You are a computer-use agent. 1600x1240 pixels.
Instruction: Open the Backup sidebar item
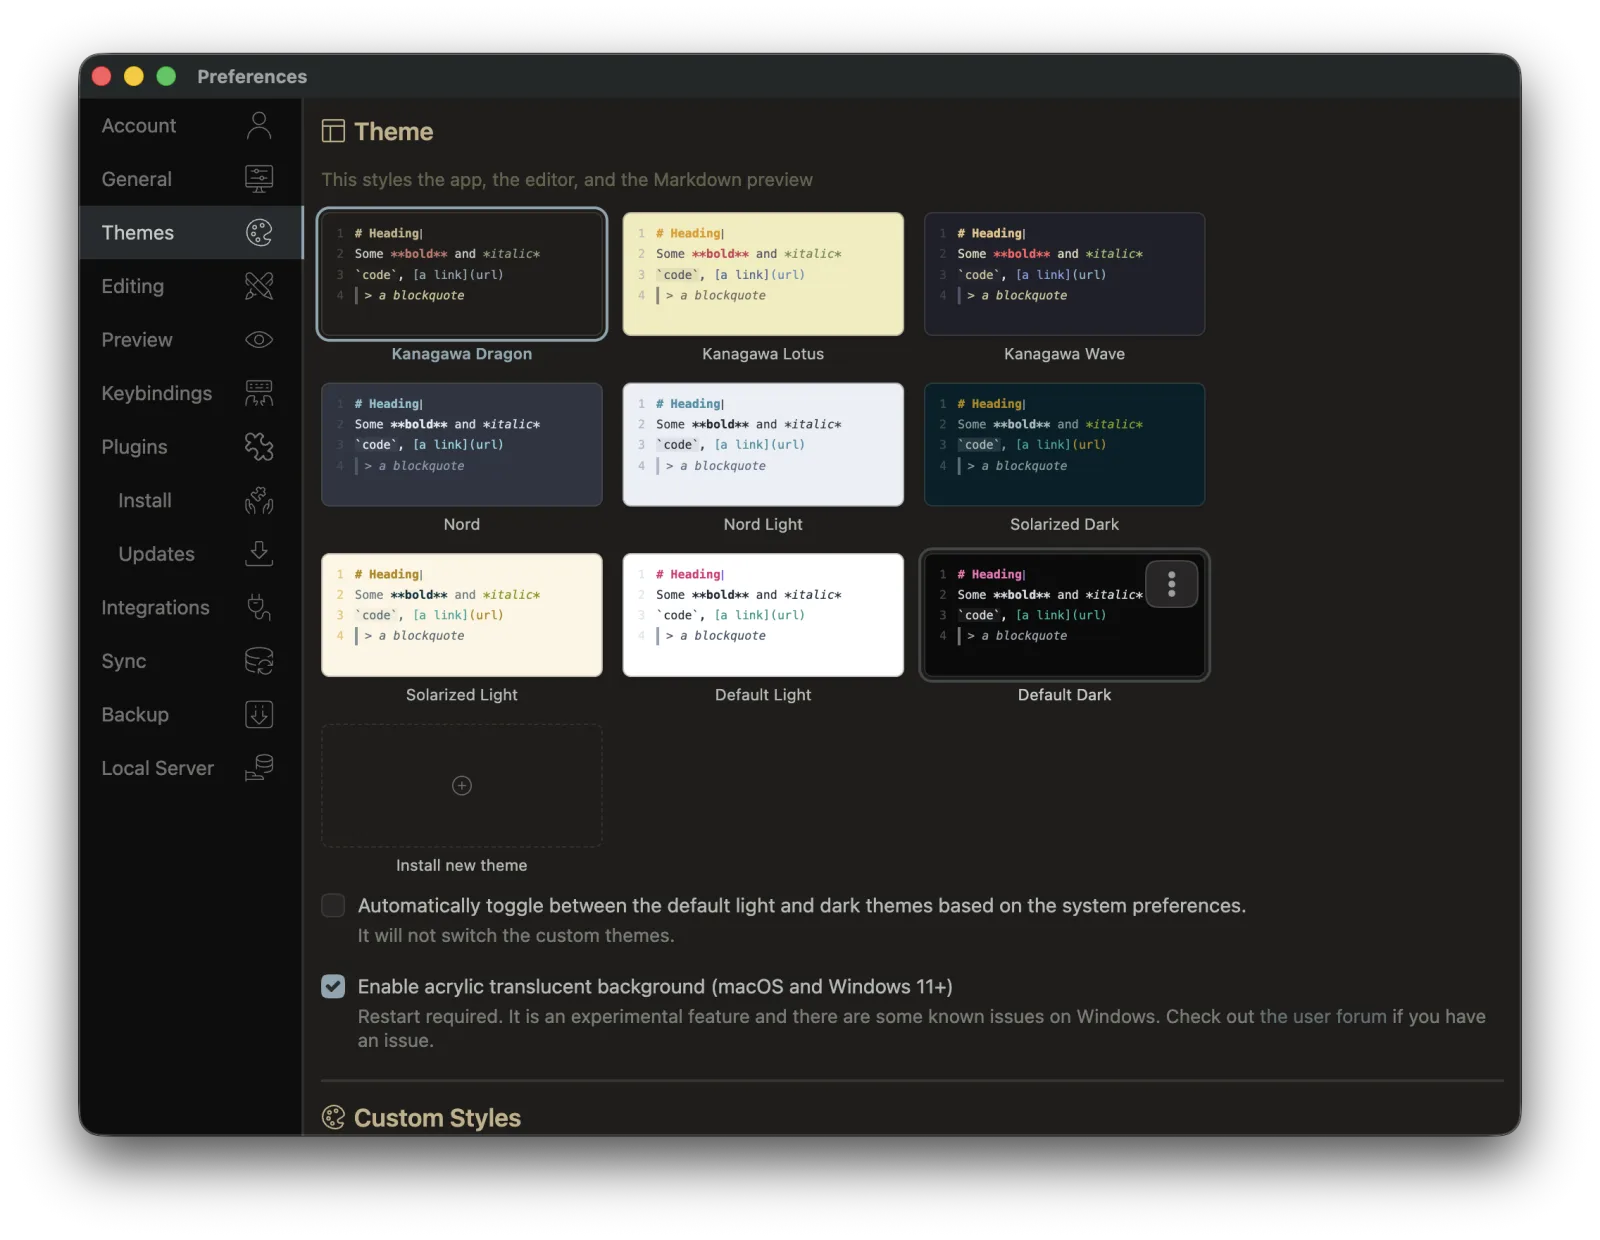pos(190,714)
